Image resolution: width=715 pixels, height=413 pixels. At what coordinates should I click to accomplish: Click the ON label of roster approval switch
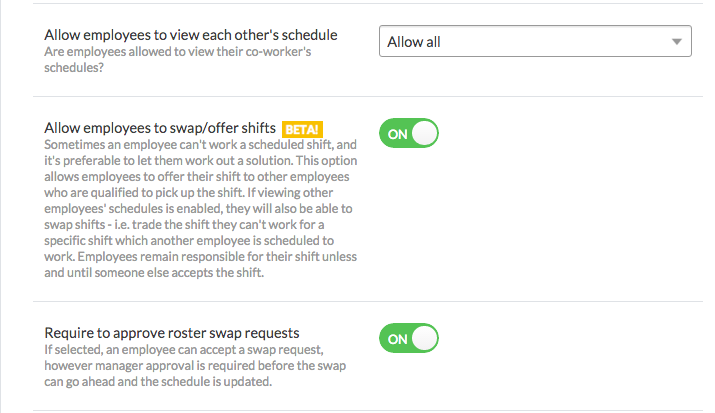397,338
